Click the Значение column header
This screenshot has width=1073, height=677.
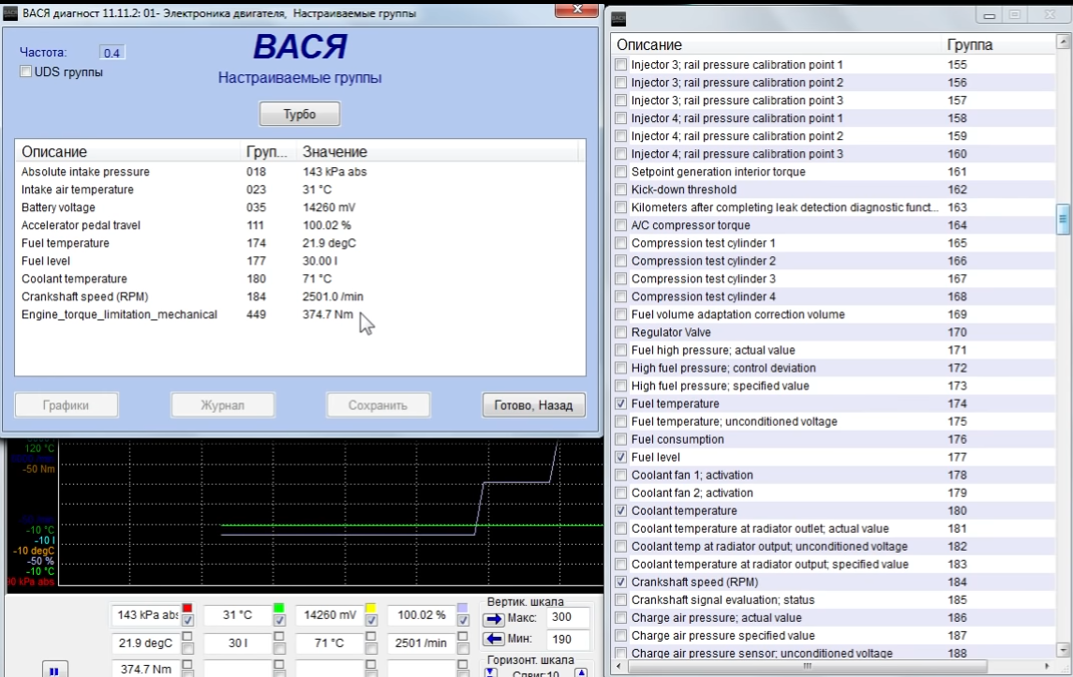(335, 152)
